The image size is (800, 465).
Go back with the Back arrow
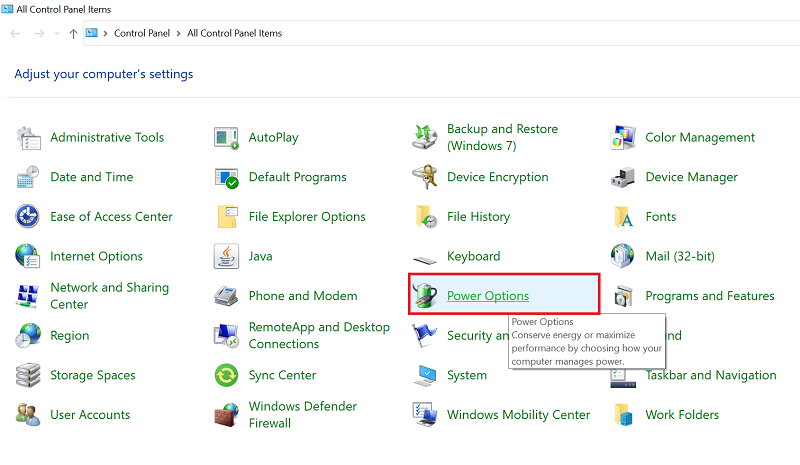(15, 34)
